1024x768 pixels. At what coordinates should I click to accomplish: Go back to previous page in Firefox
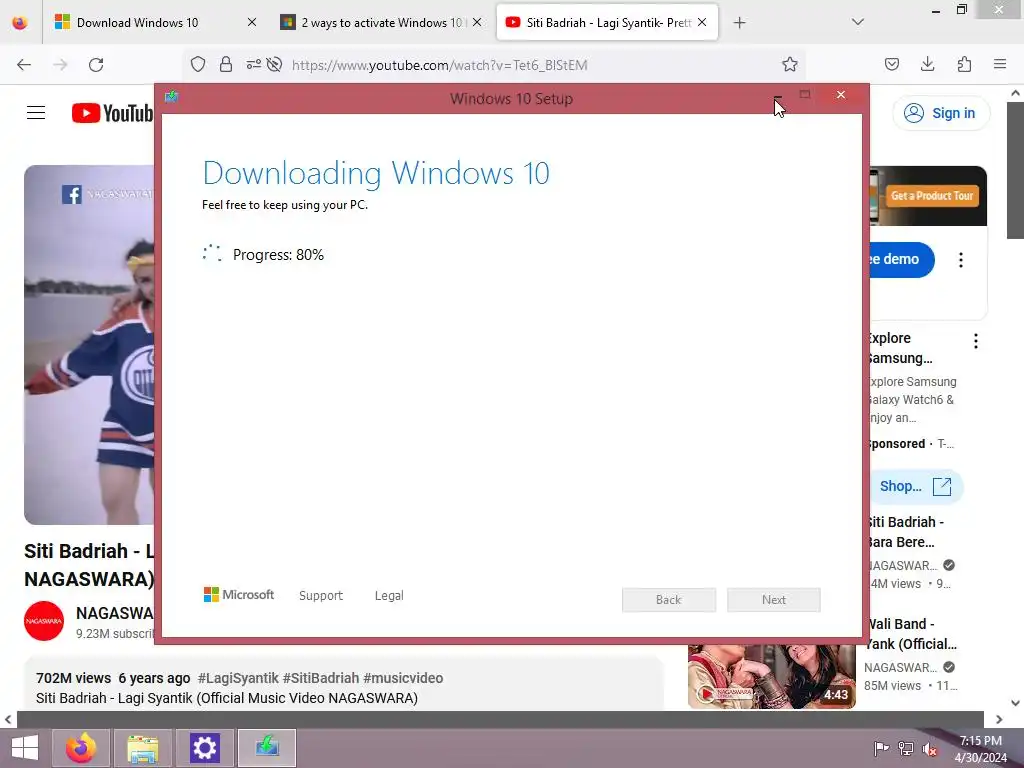pos(24,65)
